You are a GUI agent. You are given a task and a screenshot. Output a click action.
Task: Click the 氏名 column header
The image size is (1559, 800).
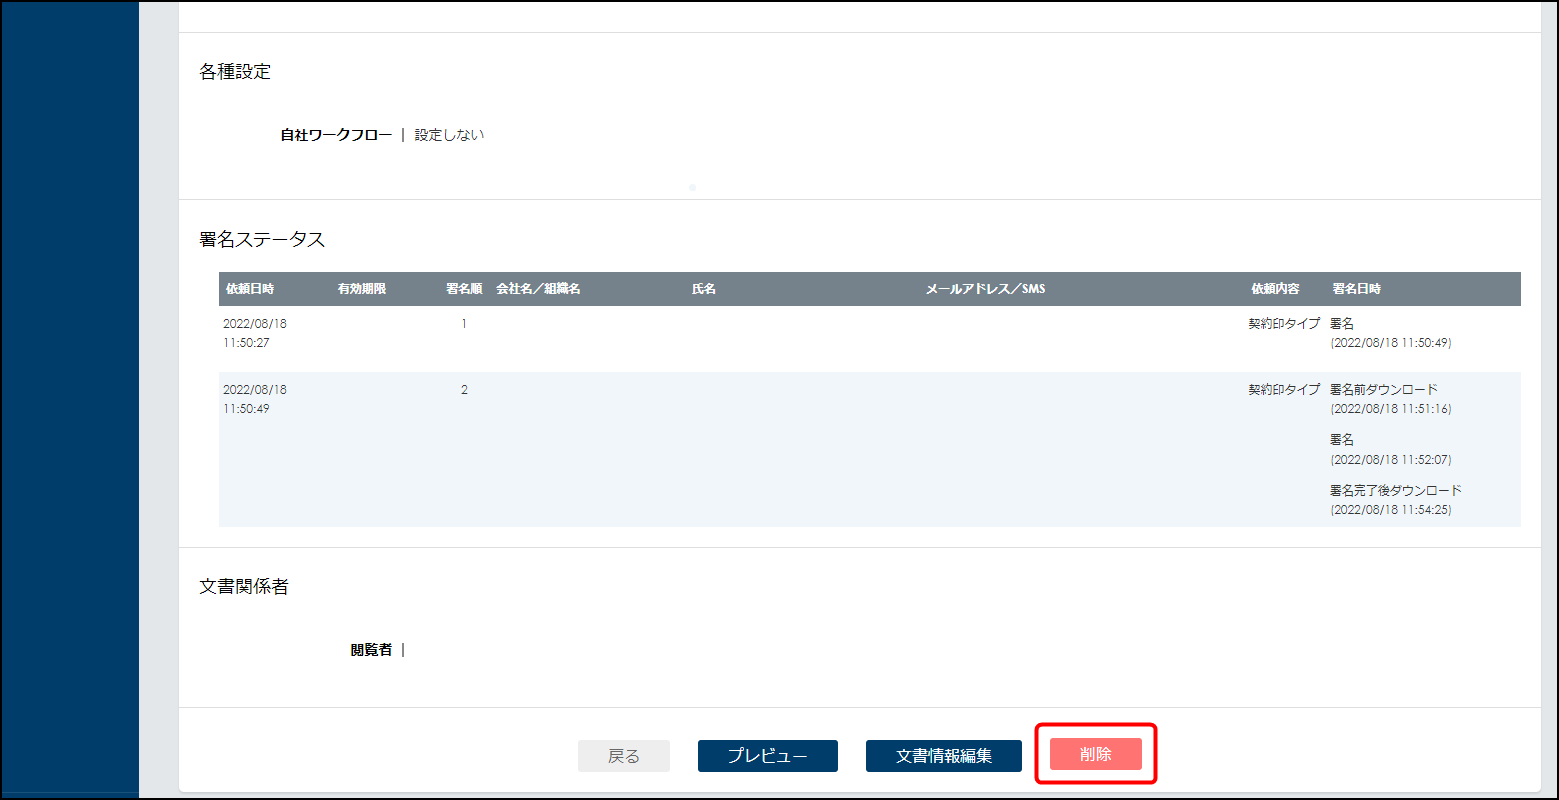click(704, 289)
